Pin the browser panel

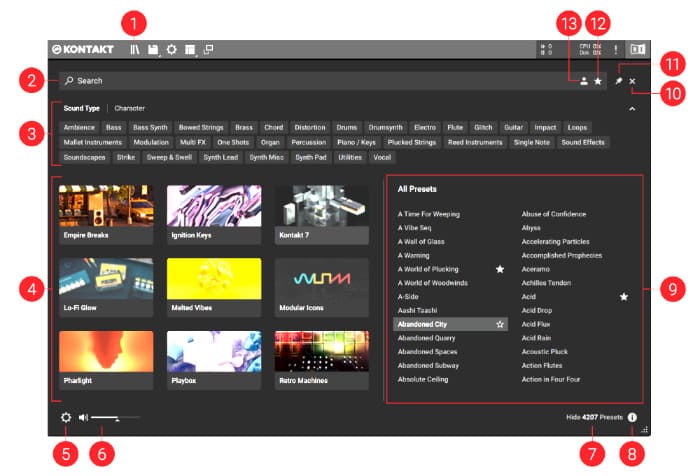pos(618,81)
